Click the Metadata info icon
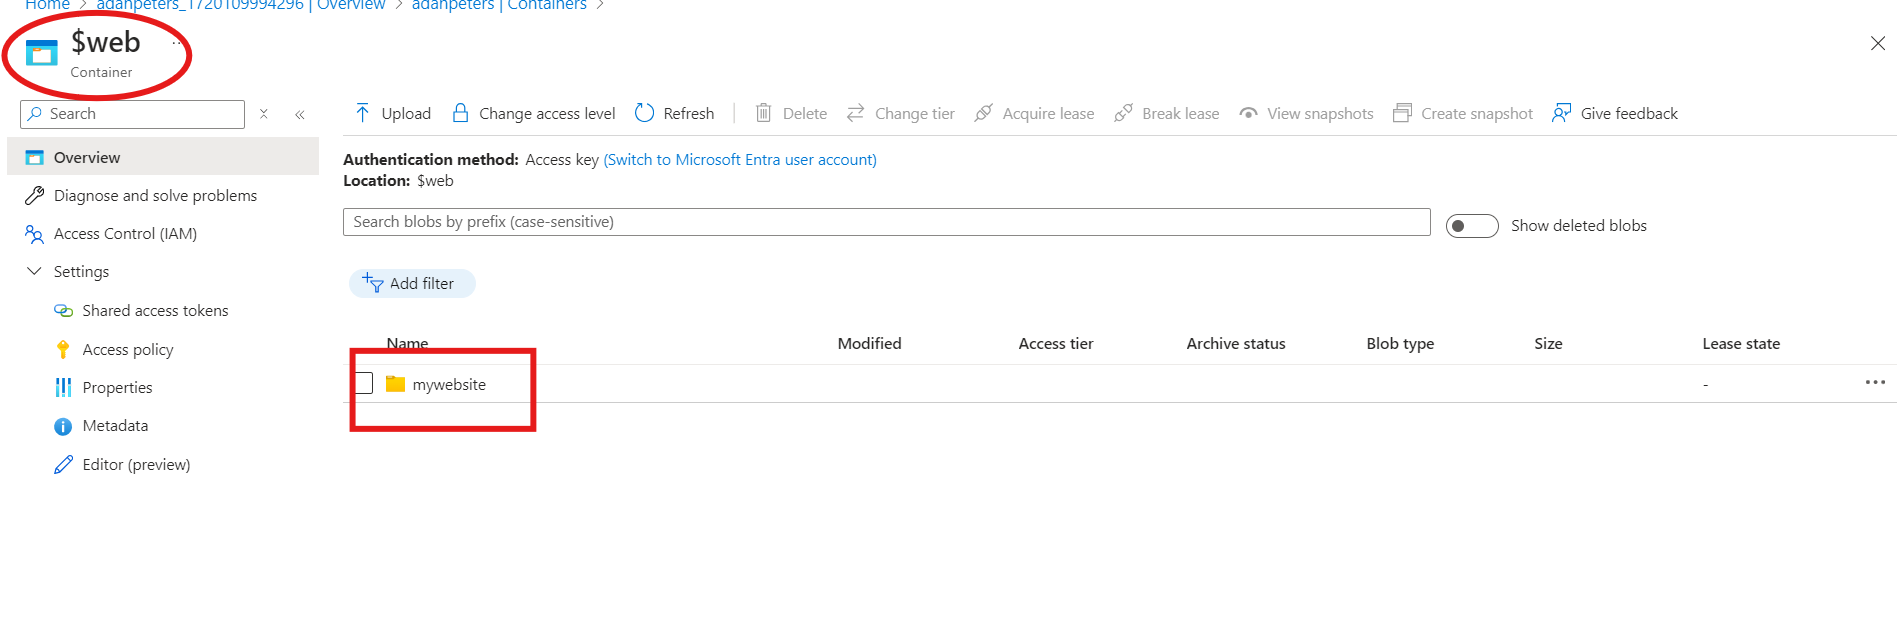Screen dimensions: 1904x640 [63, 426]
